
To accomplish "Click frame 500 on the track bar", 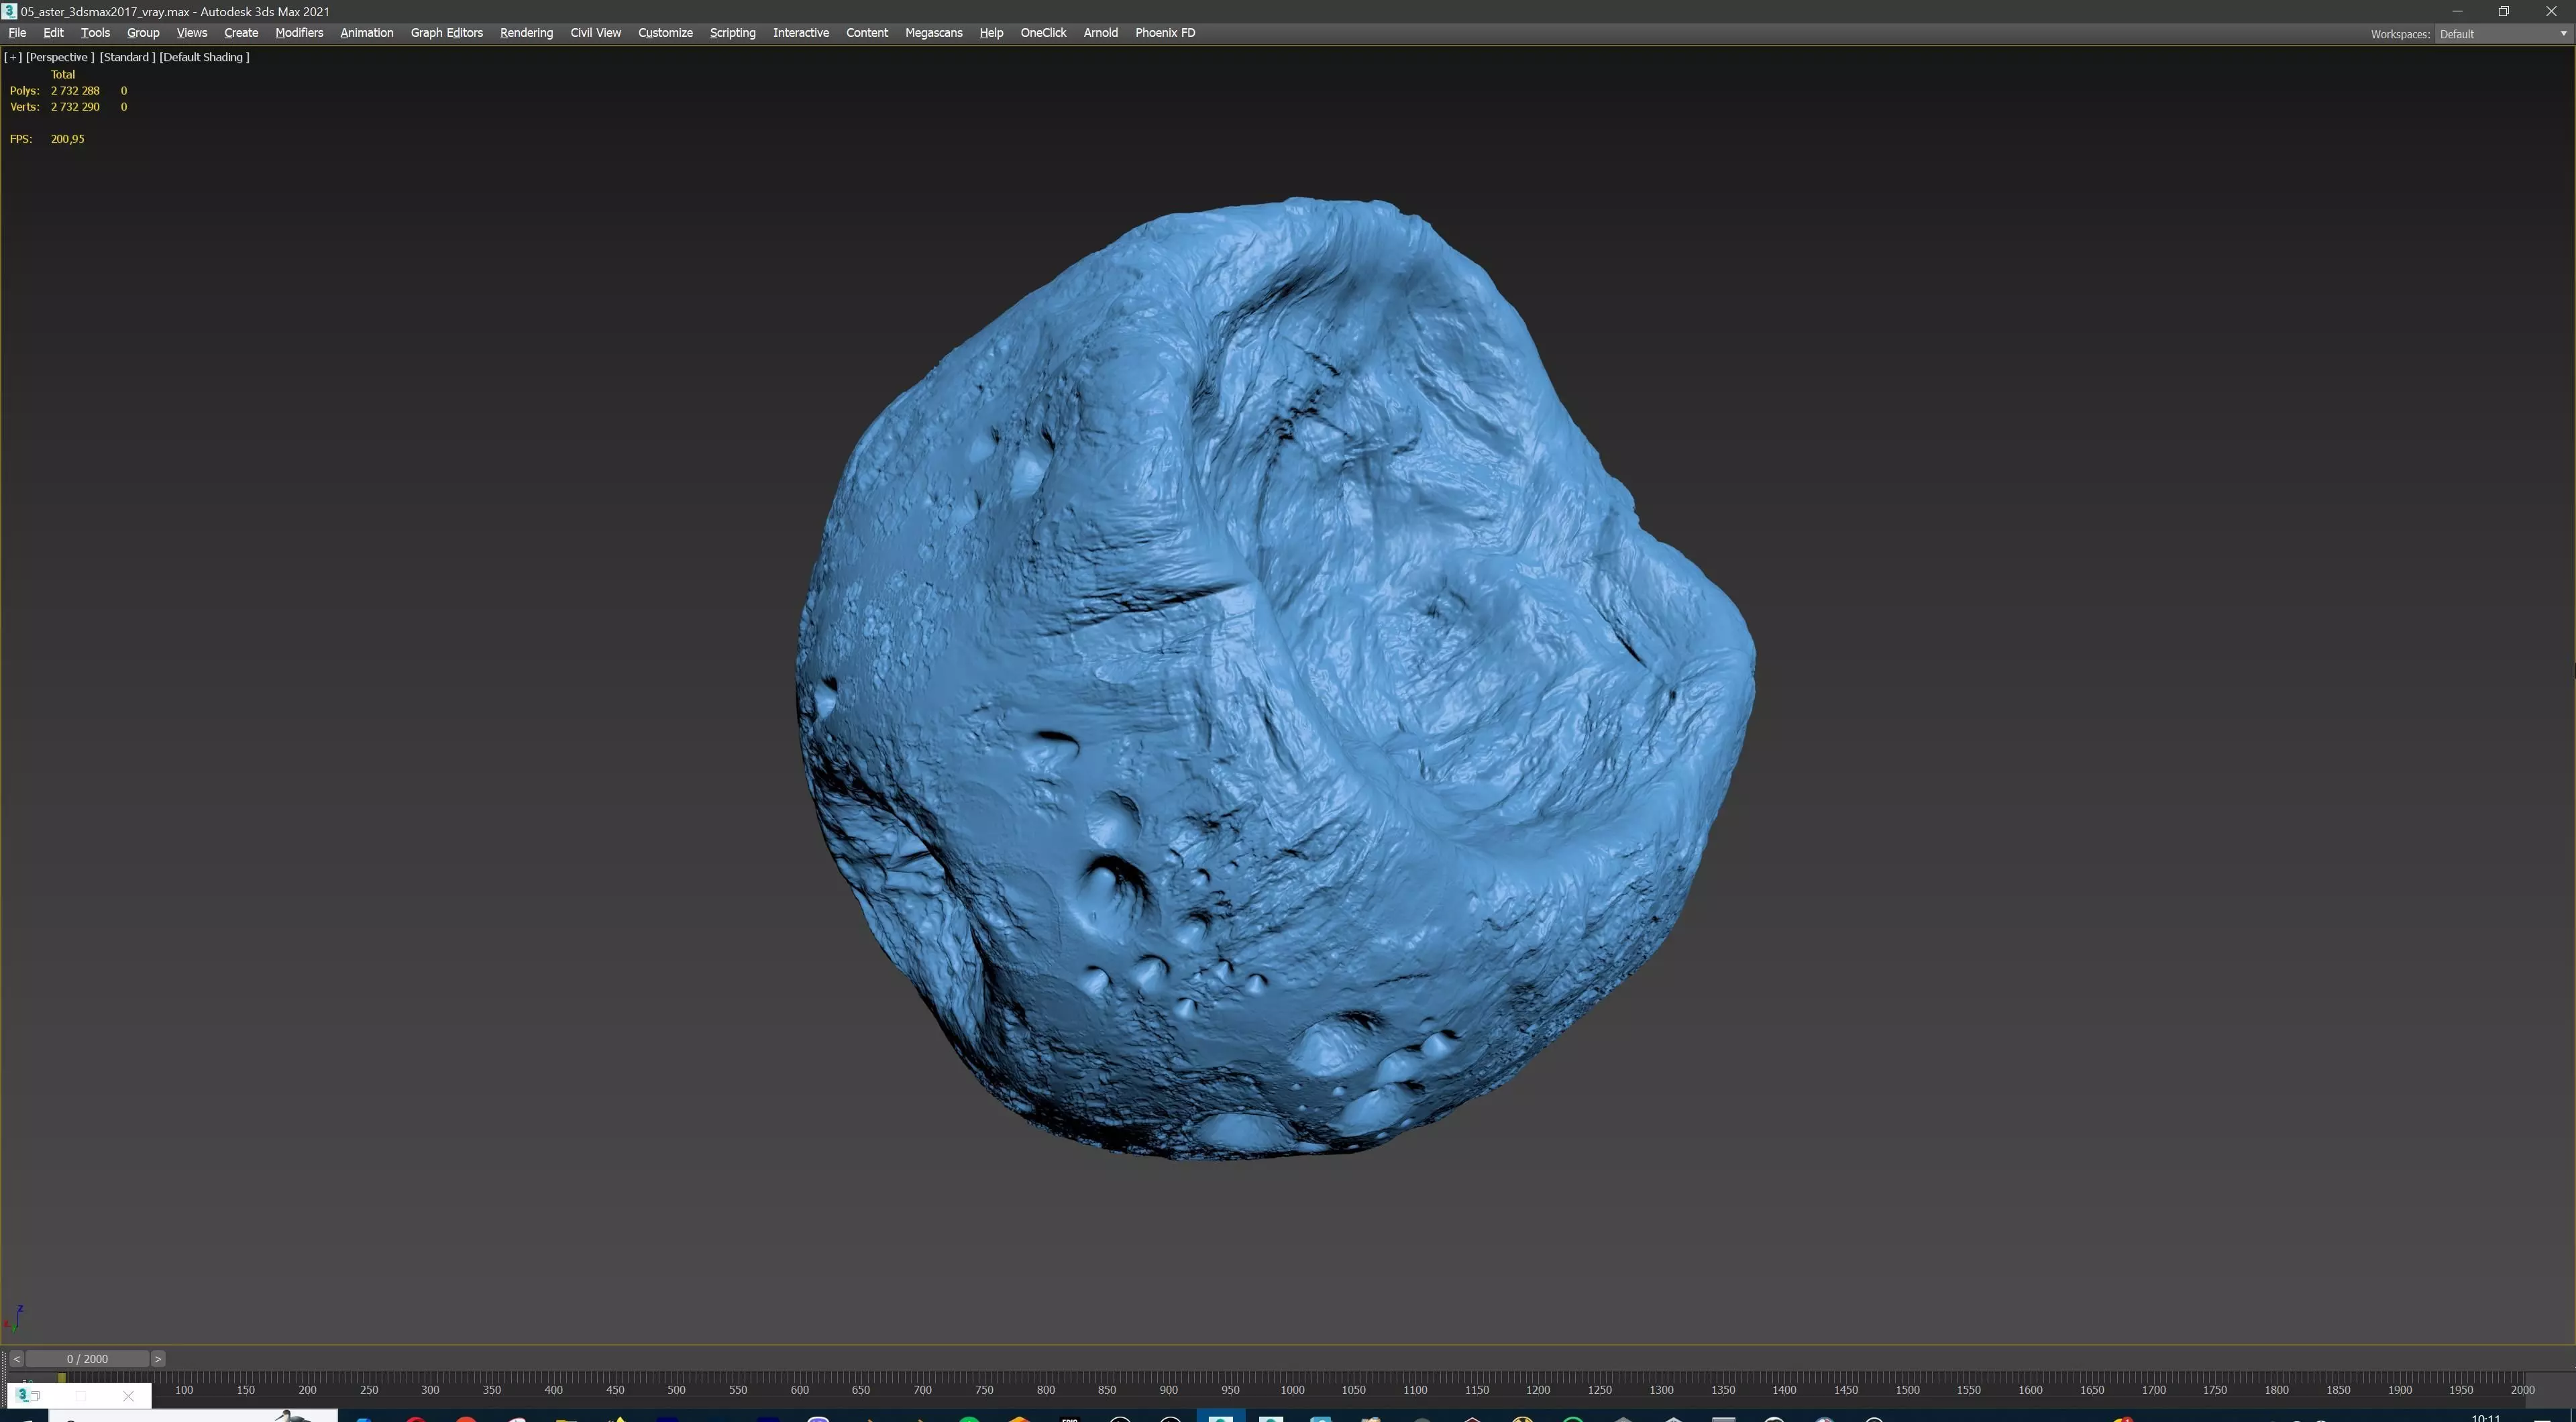I will [x=676, y=1390].
